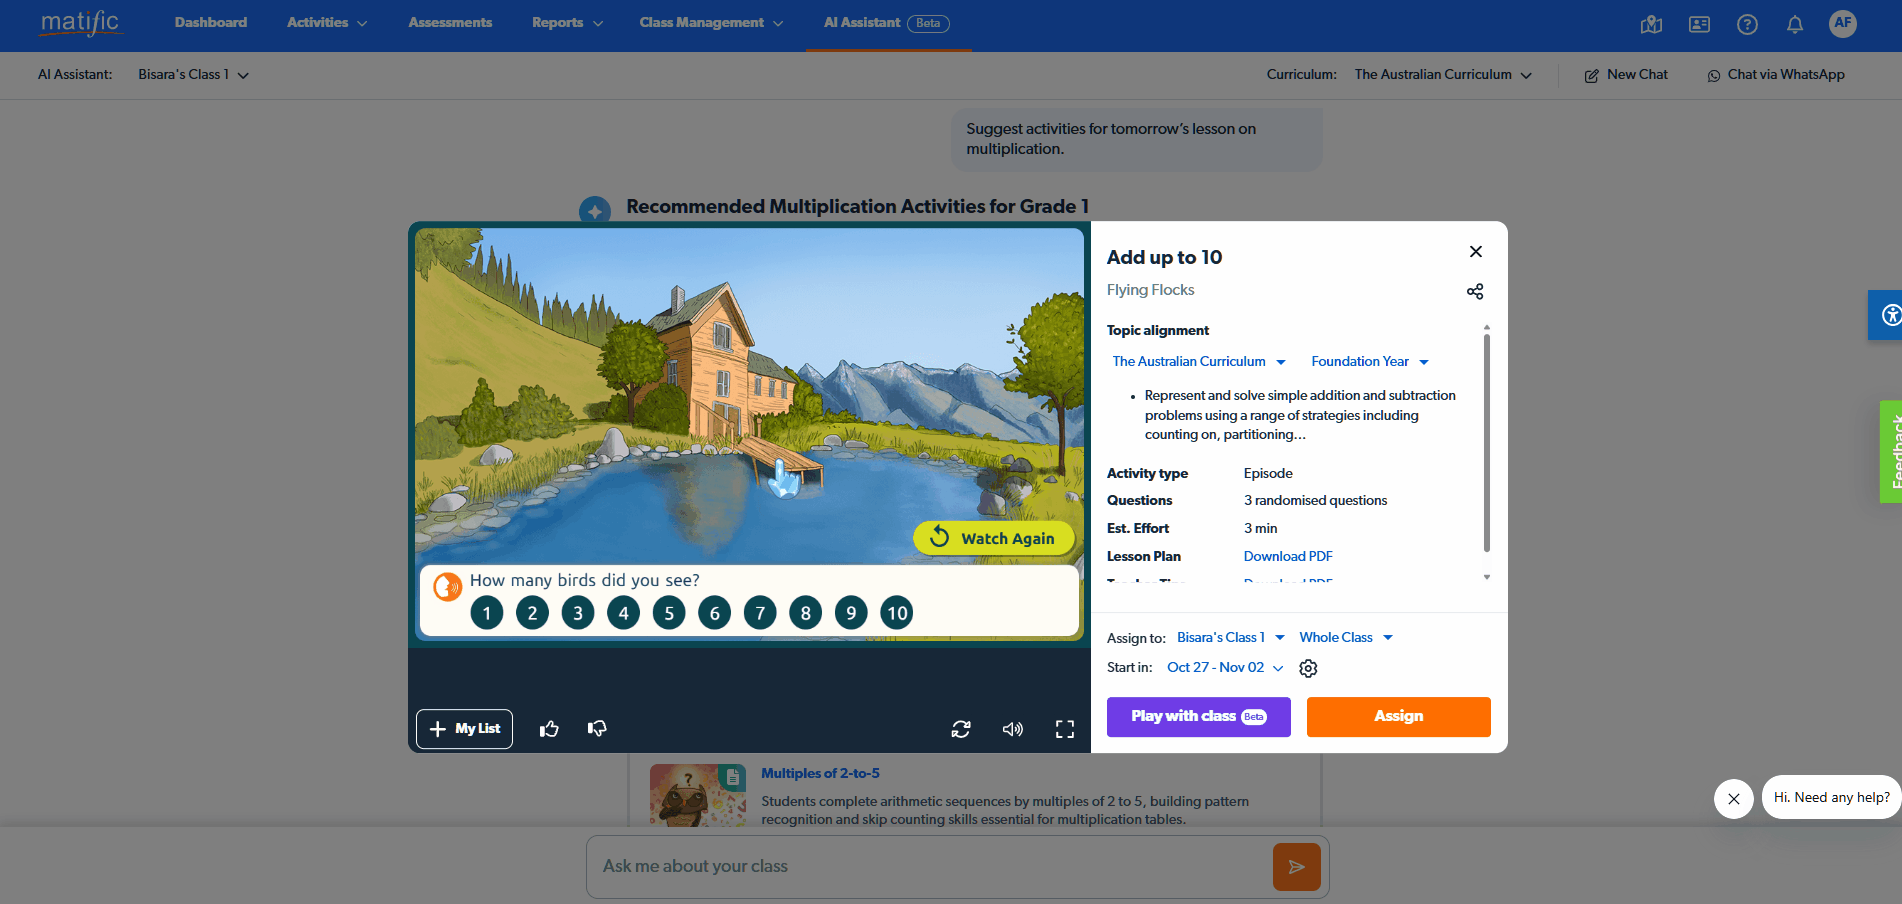Image resolution: width=1902 pixels, height=904 pixels.
Task: Select answer number 10
Action: [x=897, y=613]
